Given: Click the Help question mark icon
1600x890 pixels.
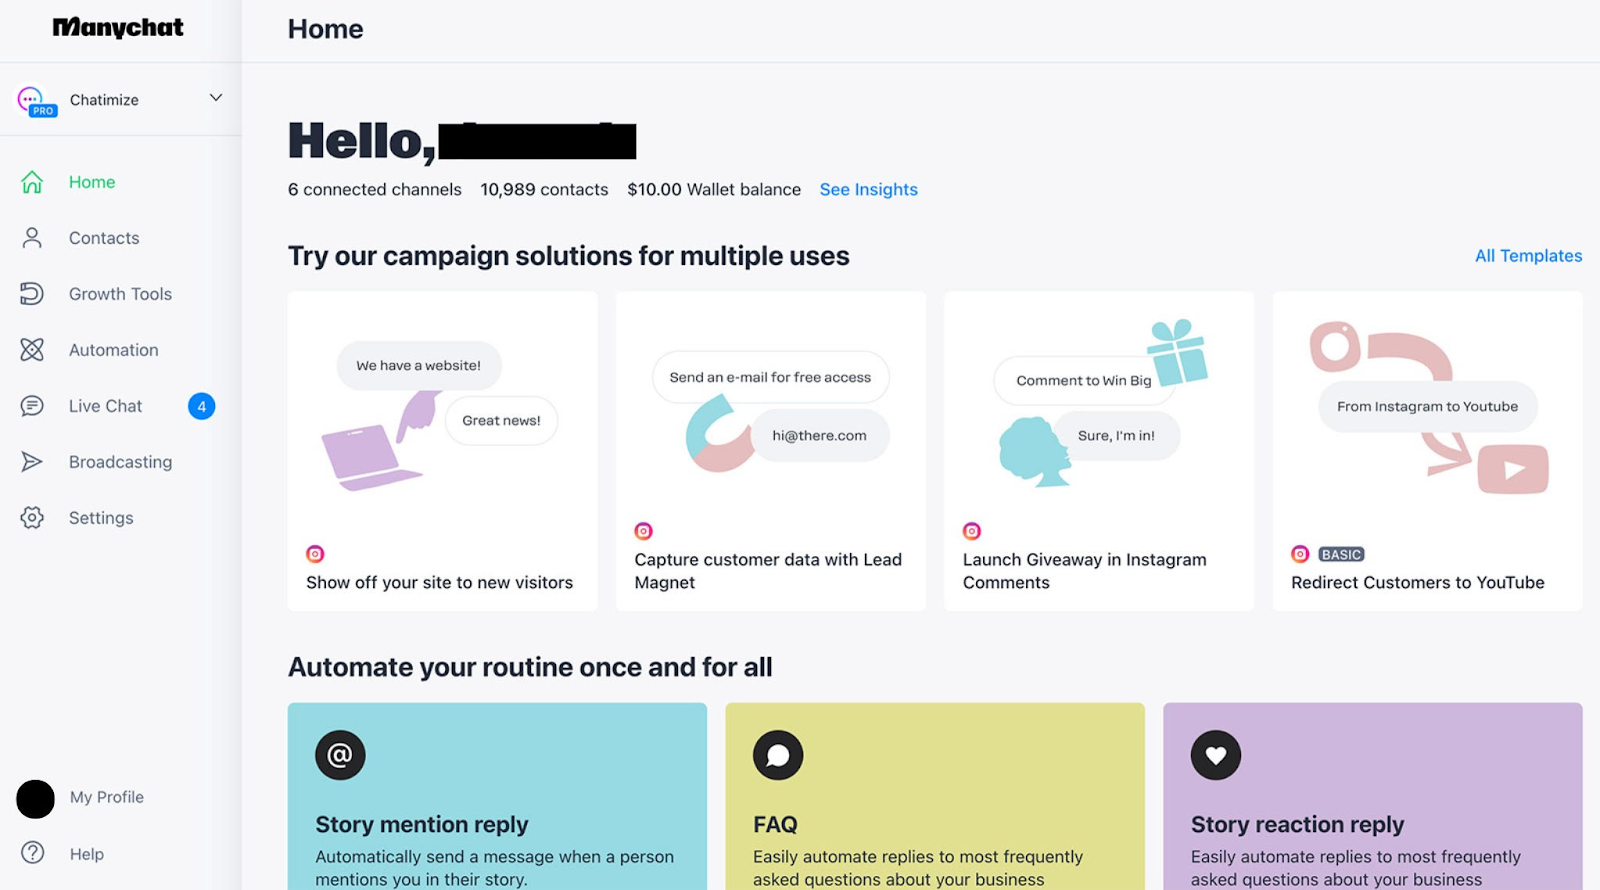Looking at the screenshot, I should 31,853.
